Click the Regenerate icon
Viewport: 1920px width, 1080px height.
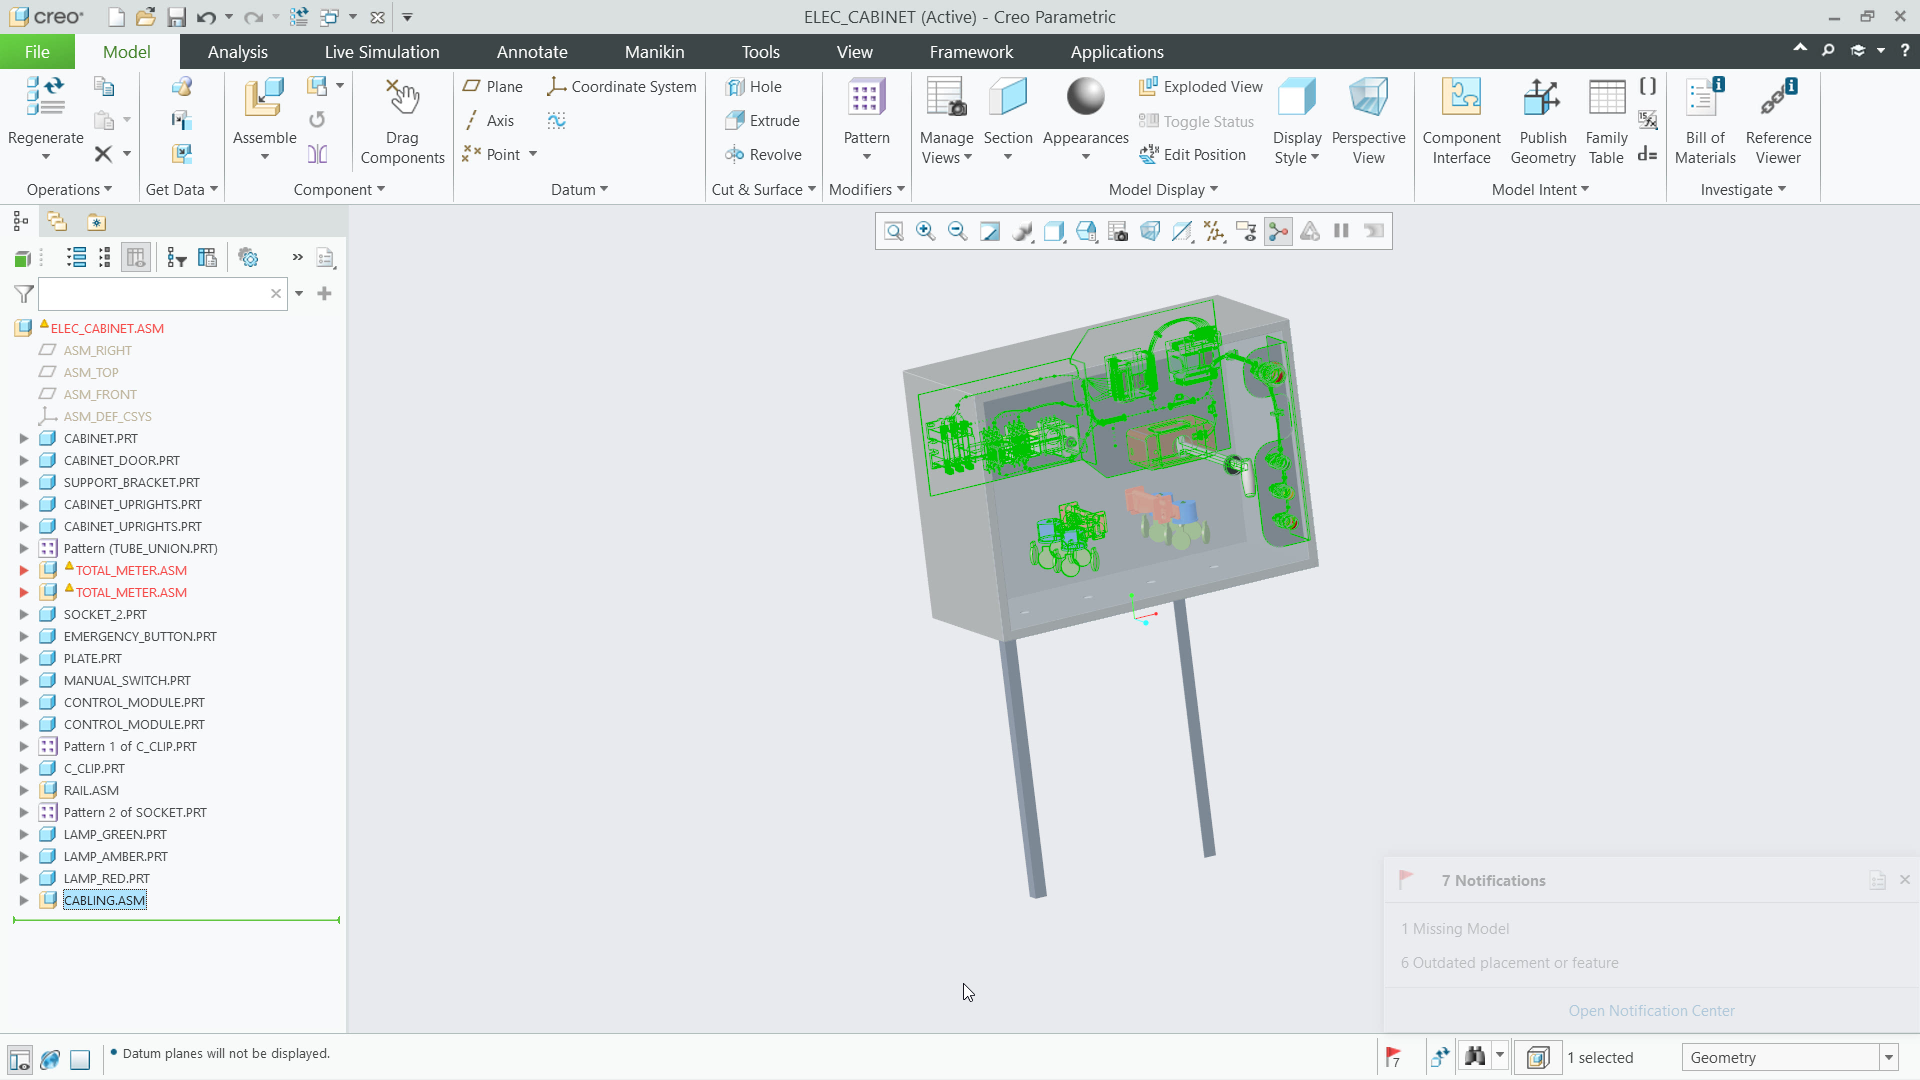(x=45, y=97)
